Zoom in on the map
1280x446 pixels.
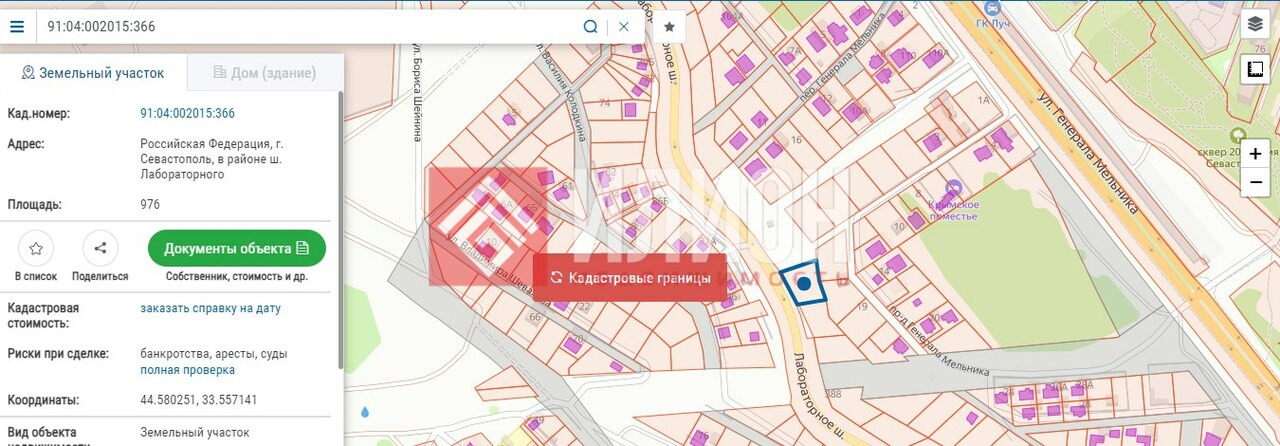tap(1255, 154)
